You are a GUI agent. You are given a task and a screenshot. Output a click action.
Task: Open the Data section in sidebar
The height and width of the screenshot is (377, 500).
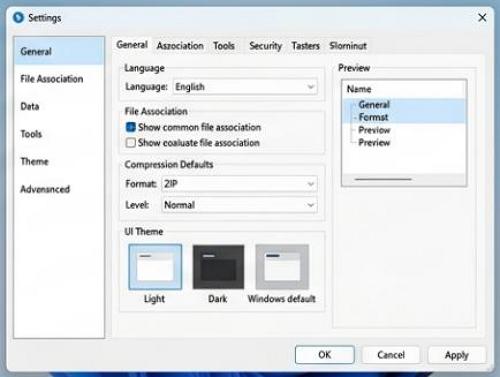tap(59, 106)
